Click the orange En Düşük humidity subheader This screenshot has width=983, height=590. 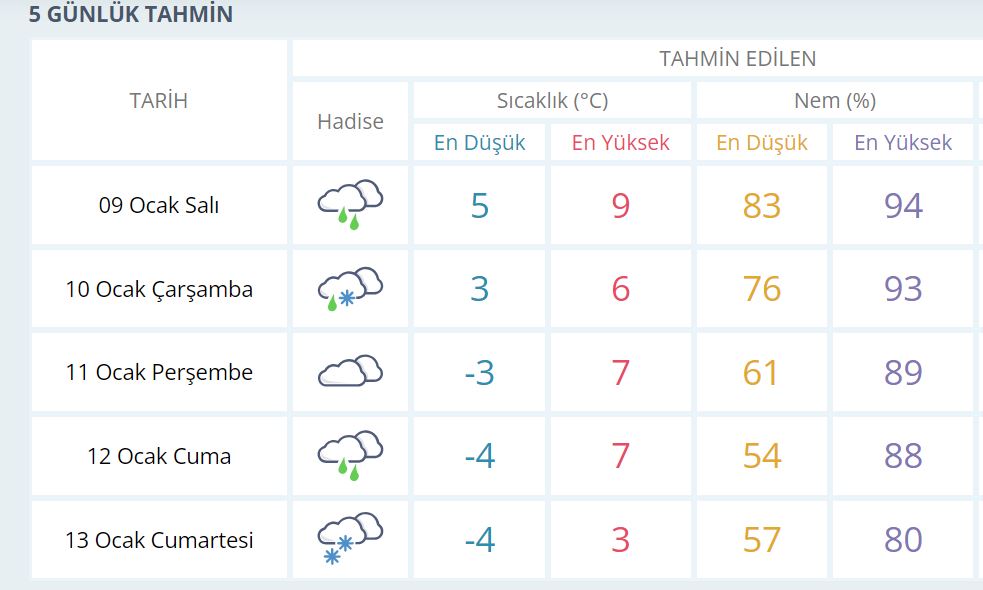click(x=762, y=142)
